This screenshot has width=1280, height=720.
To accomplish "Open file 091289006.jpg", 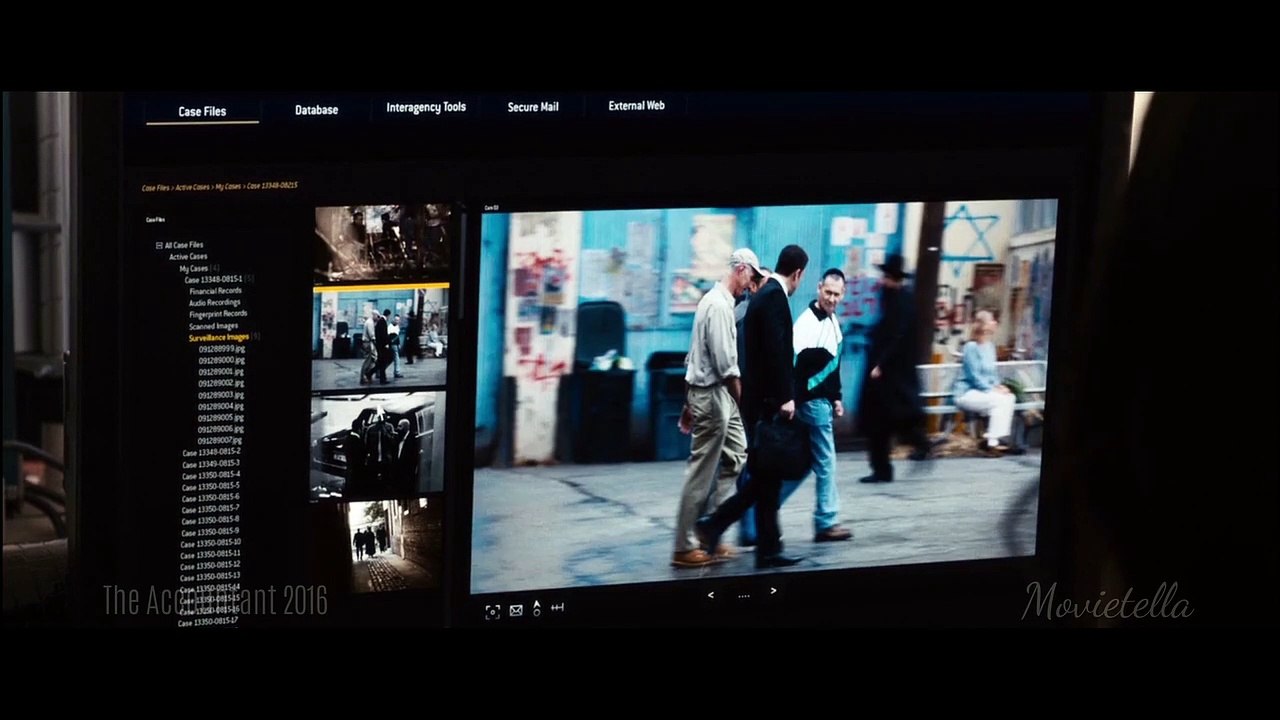I will 221,429.
